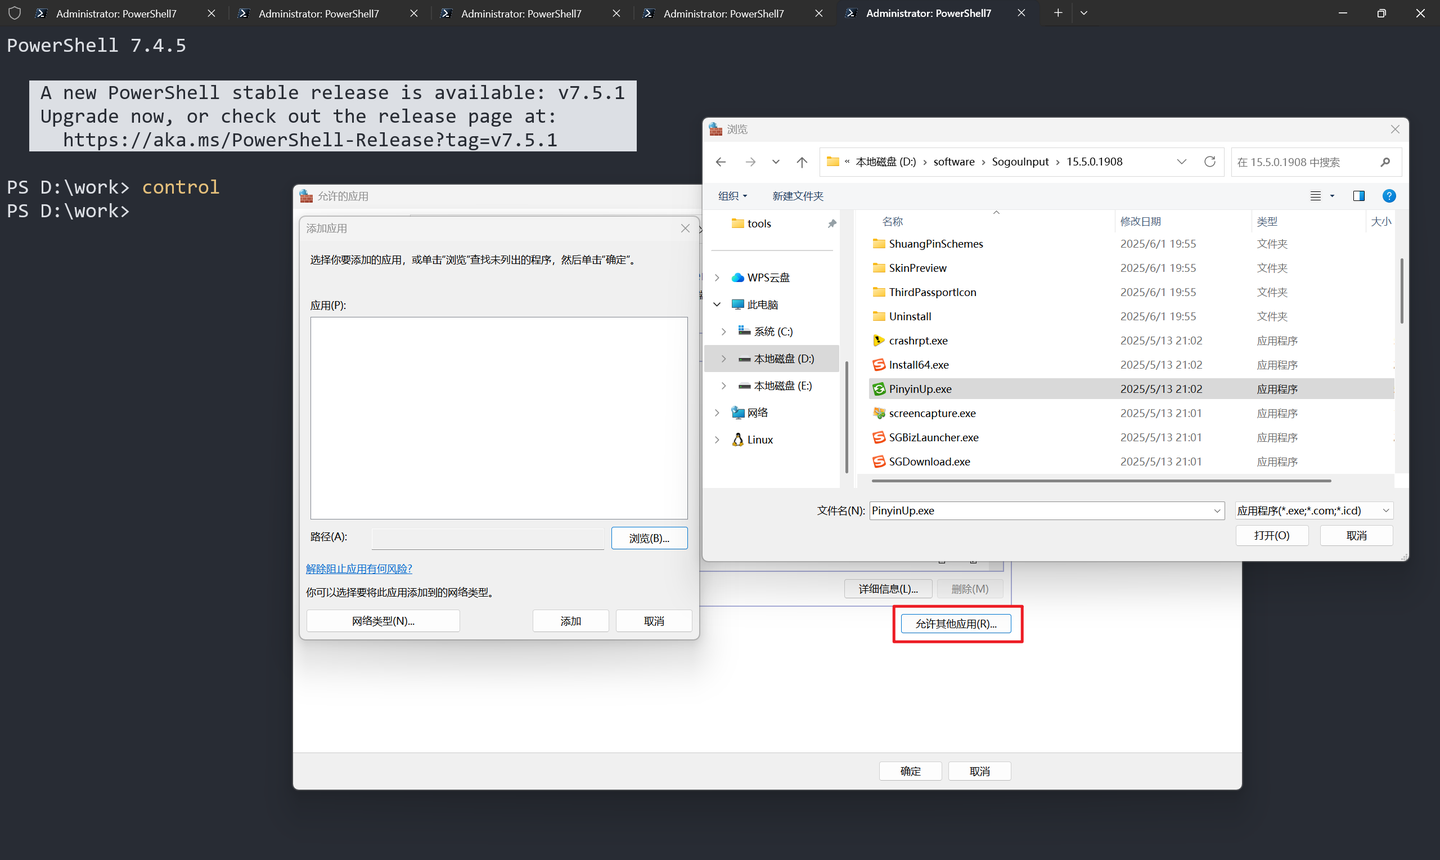Click the magnifier icon in the search box
1440x860 pixels.
coord(1385,162)
